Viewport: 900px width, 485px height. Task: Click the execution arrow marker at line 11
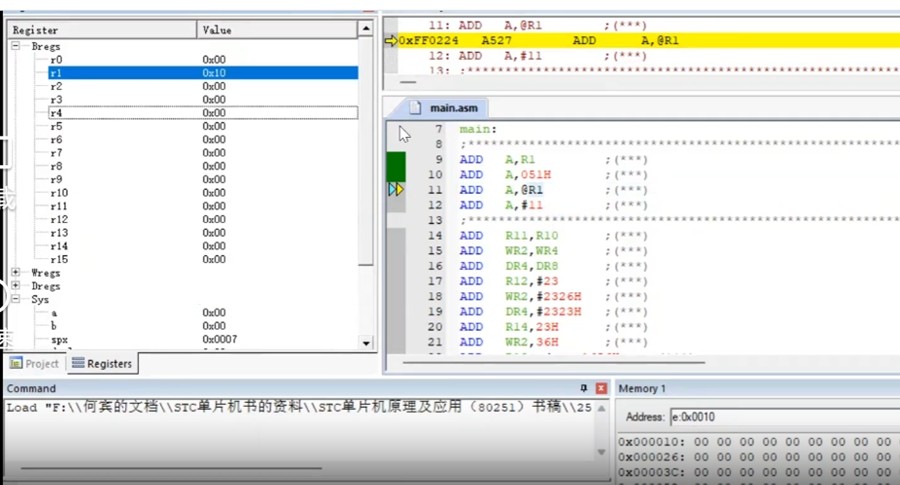click(396, 189)
